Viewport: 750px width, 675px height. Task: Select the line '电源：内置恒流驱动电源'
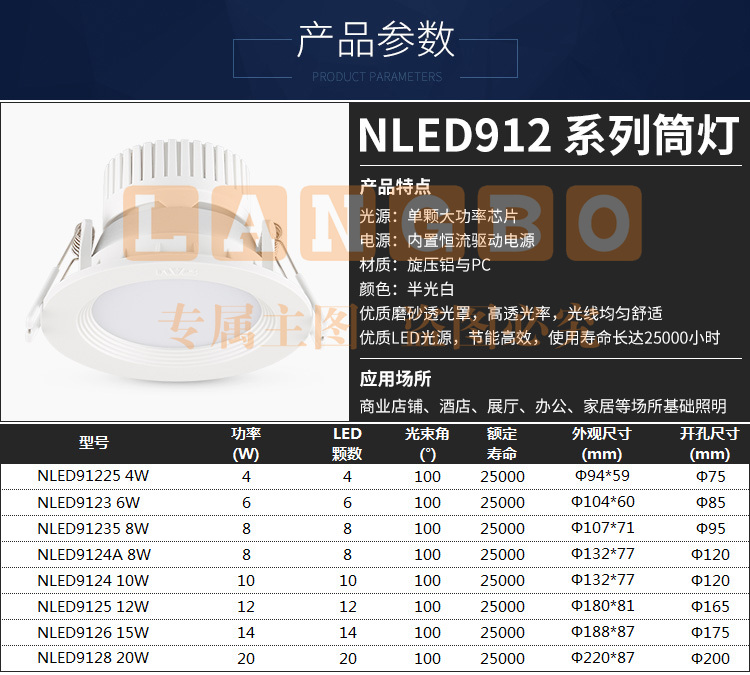pos(447,240)
